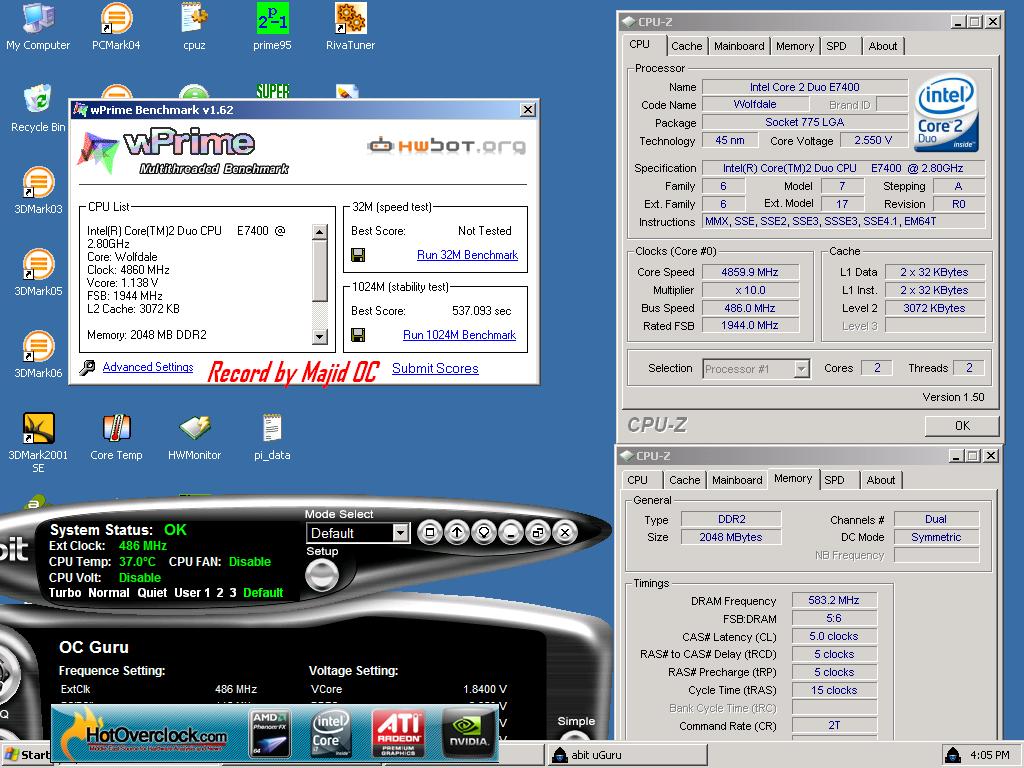
Task: Click the NVIDIA logo in the banner
Action: (x=468, y=734)
